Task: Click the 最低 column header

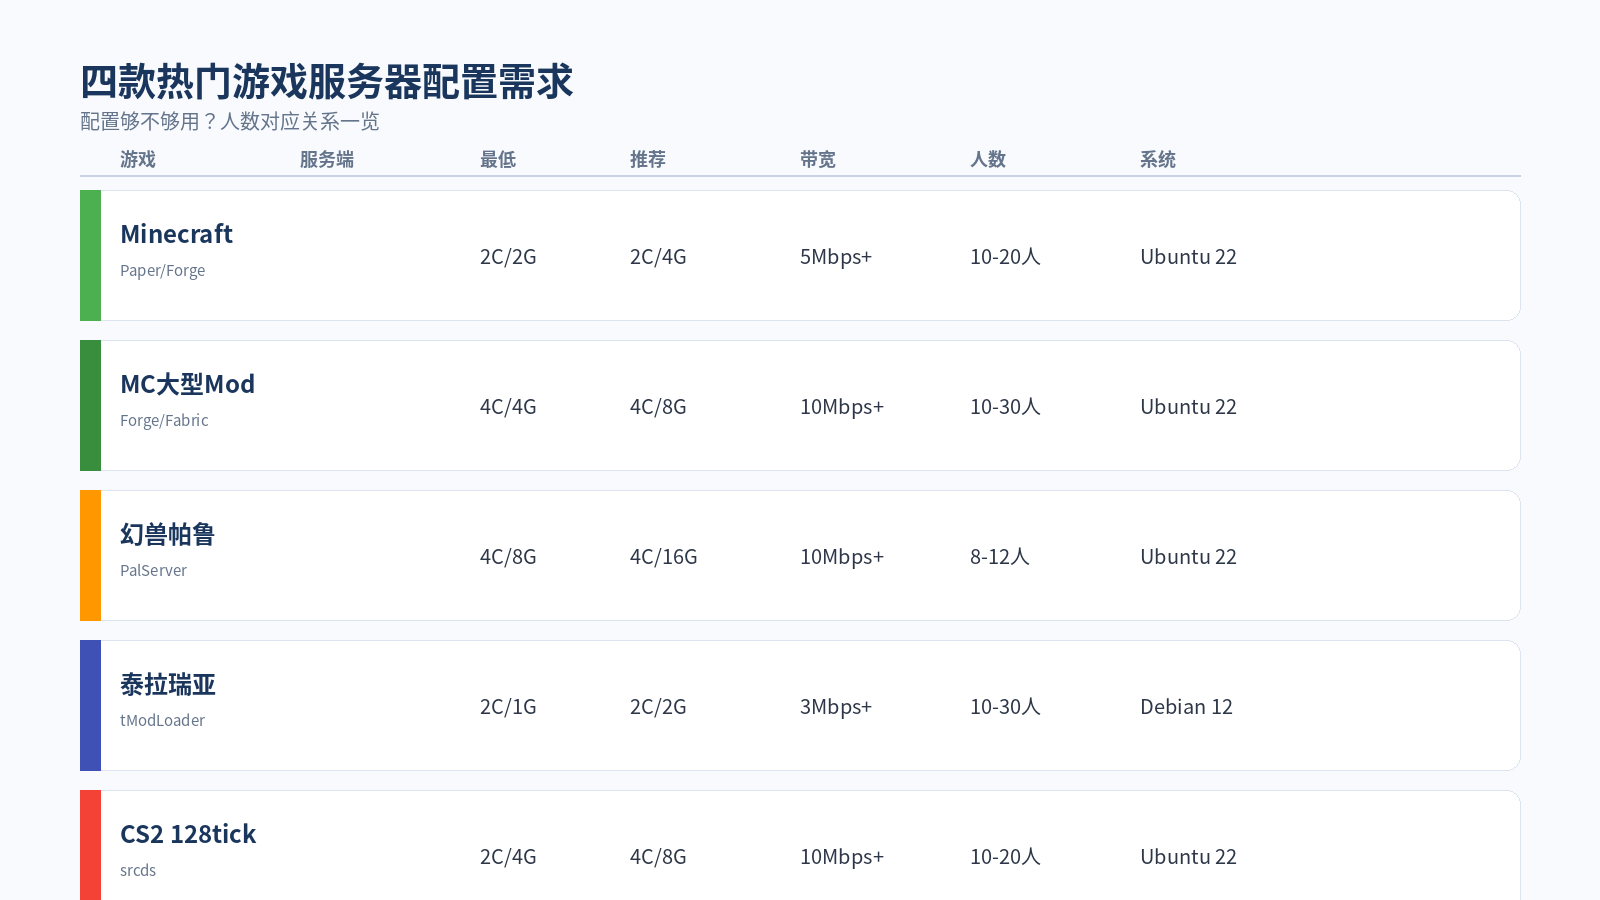Action: tap(498, 159)
